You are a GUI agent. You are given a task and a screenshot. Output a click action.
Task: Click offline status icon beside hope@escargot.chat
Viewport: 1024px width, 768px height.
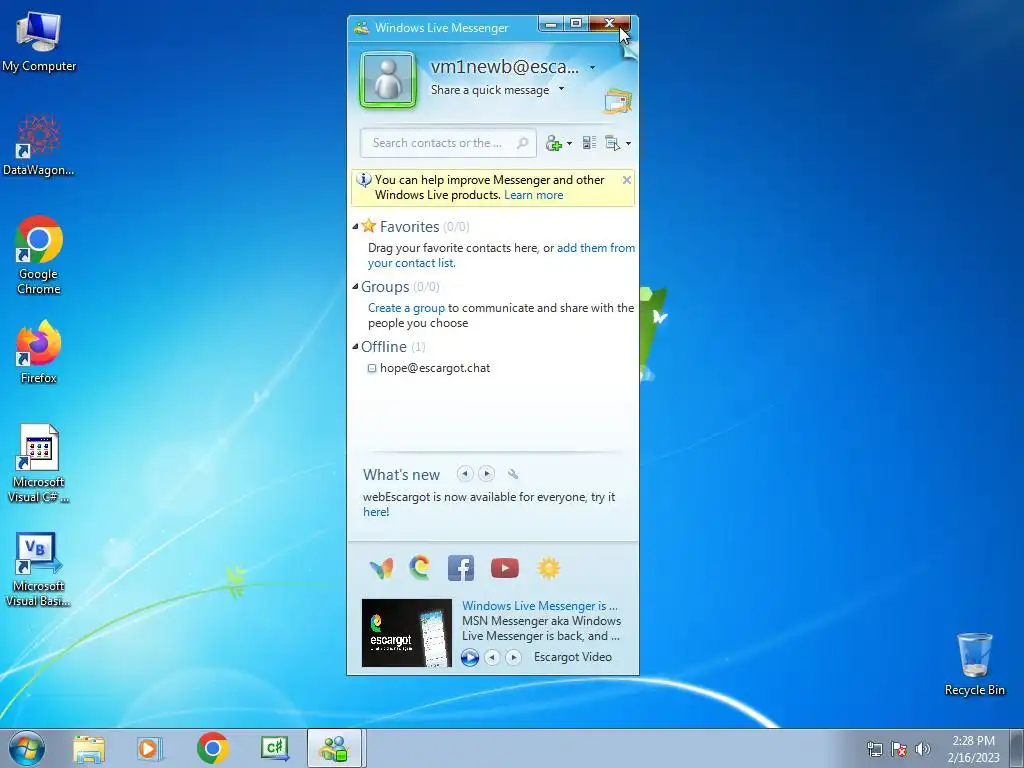372,368
